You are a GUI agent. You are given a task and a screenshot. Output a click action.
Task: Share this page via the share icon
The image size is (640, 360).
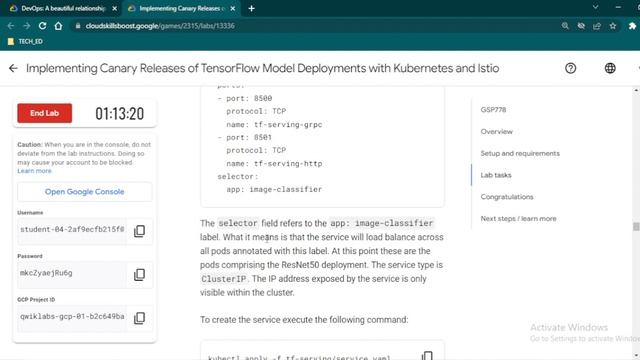click(597, 26)
